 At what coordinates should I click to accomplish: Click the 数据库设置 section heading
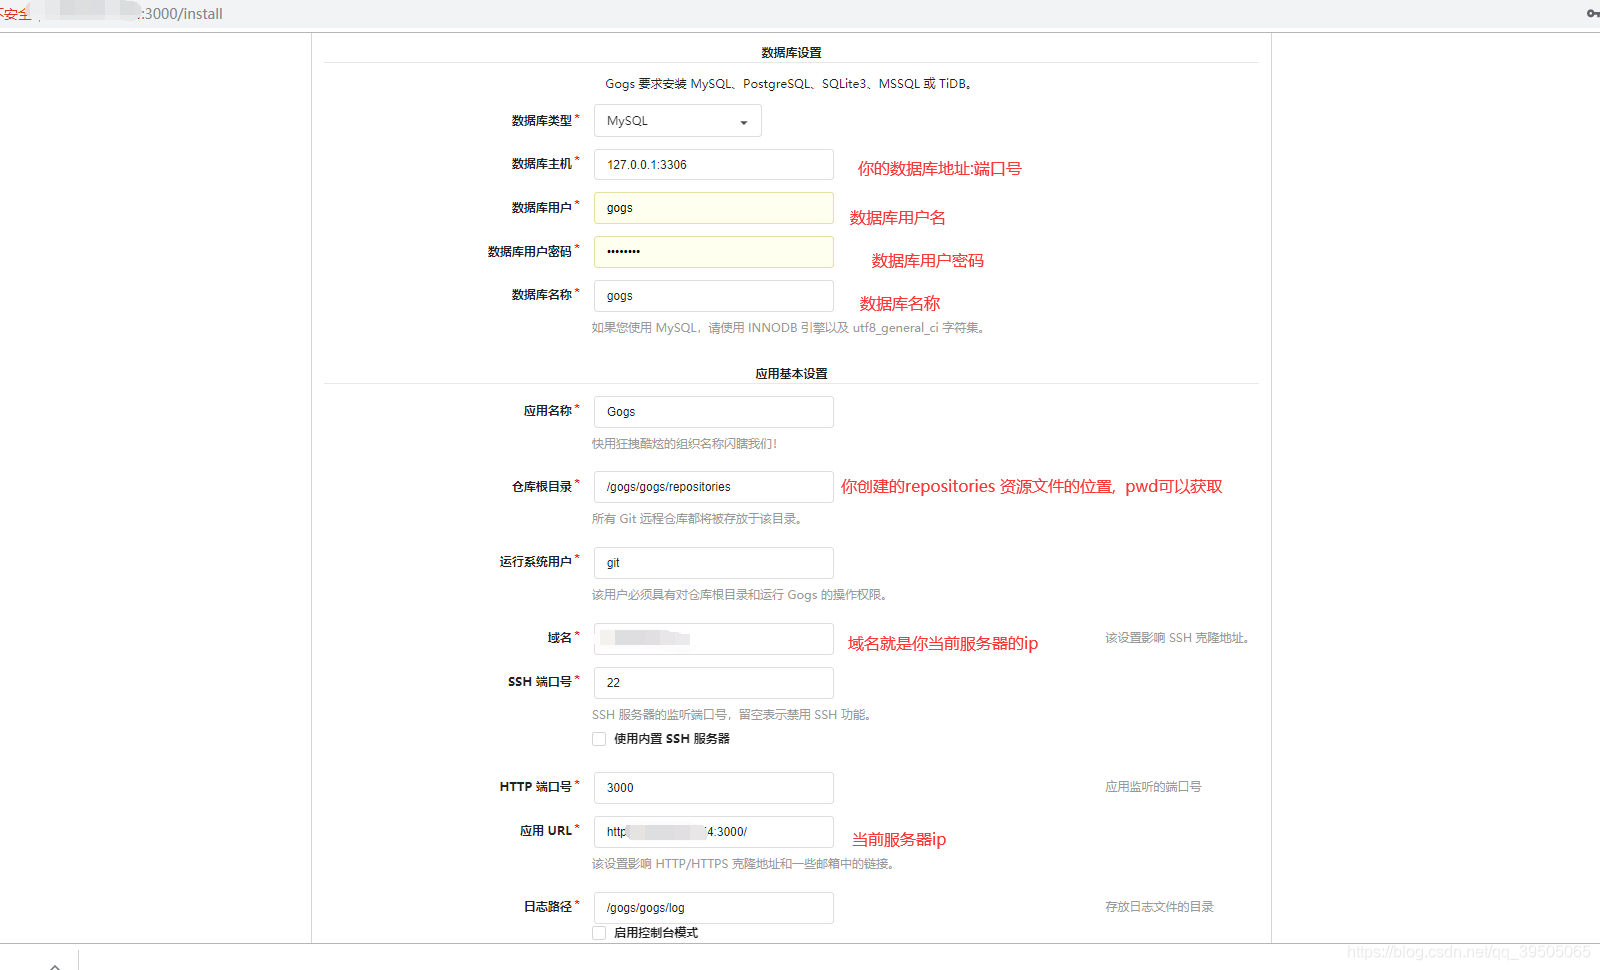click(791, 53)
